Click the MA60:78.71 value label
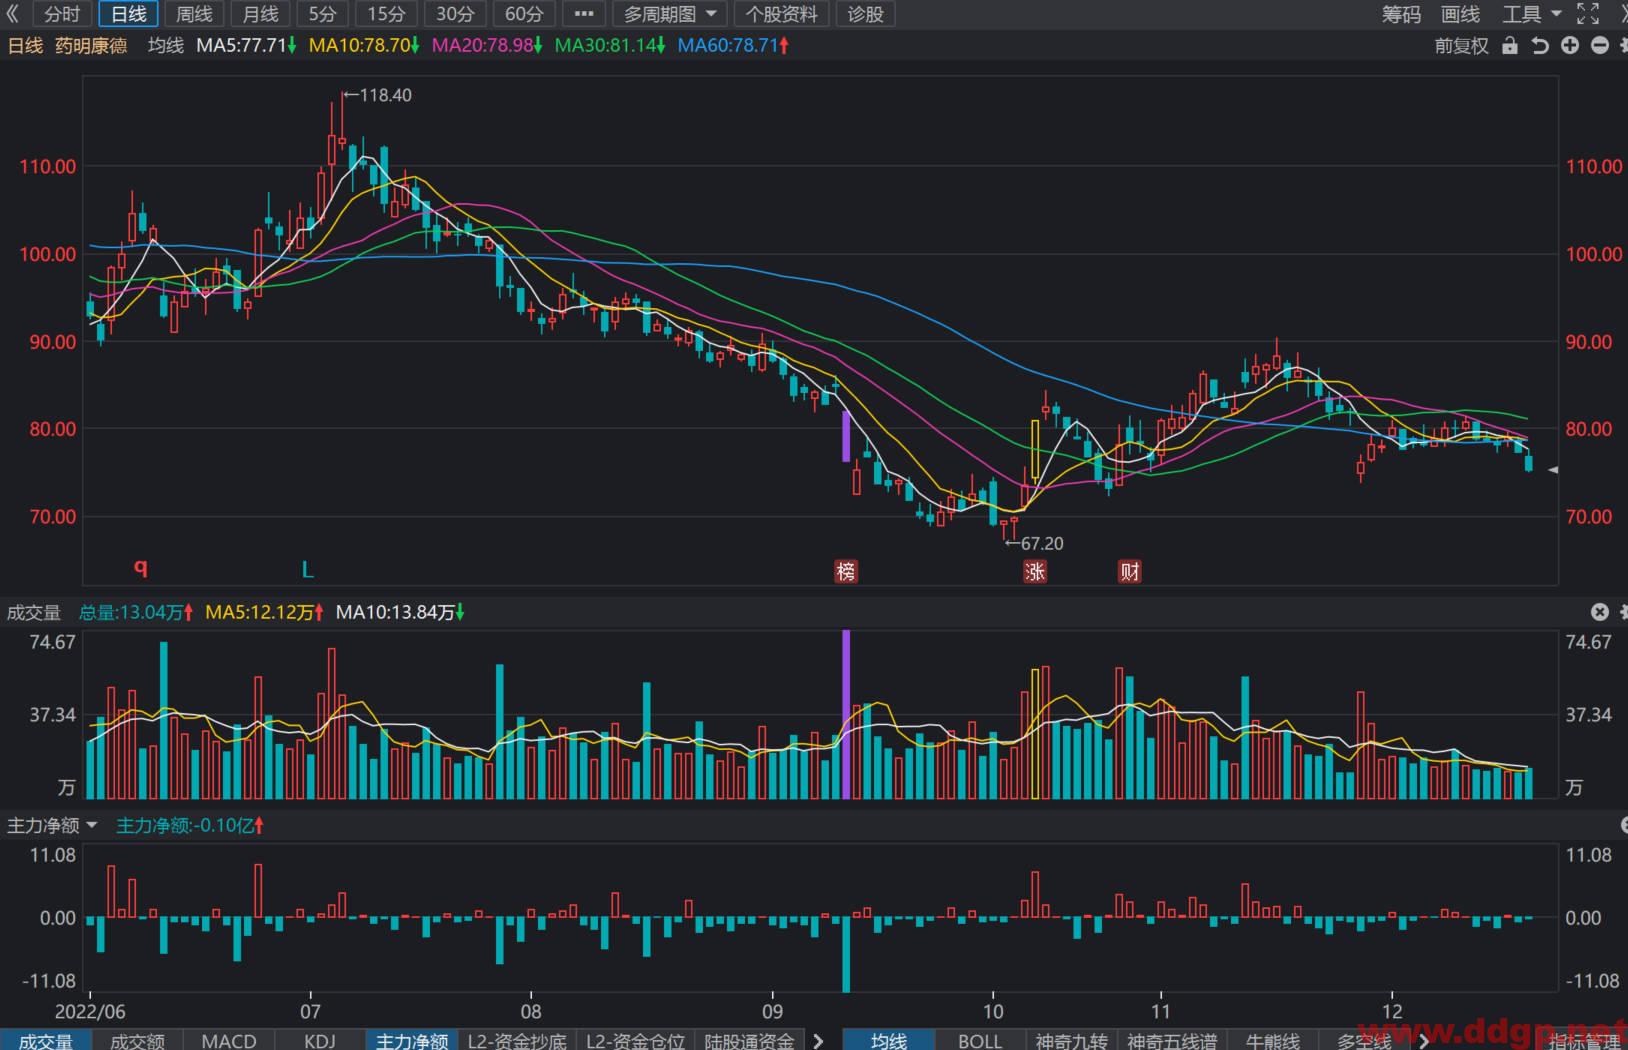1628x1050 pixels. click(733, 46)
